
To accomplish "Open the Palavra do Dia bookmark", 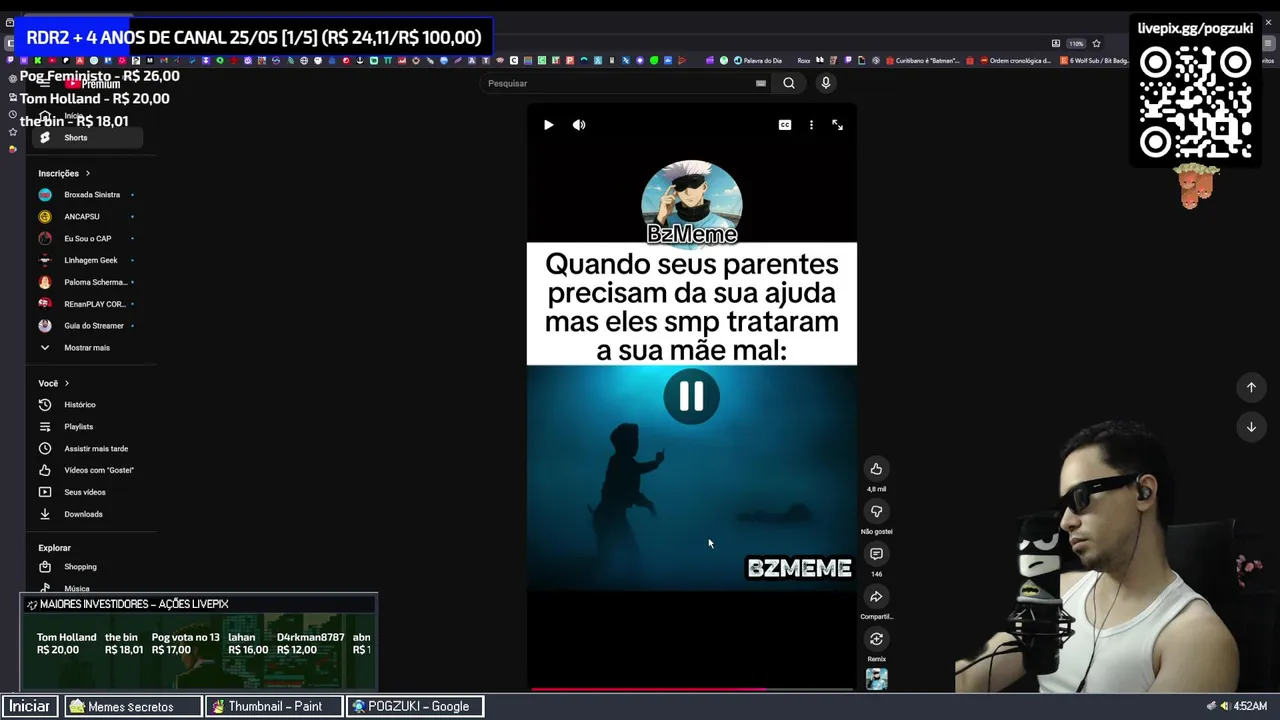I will pos(757,61).
